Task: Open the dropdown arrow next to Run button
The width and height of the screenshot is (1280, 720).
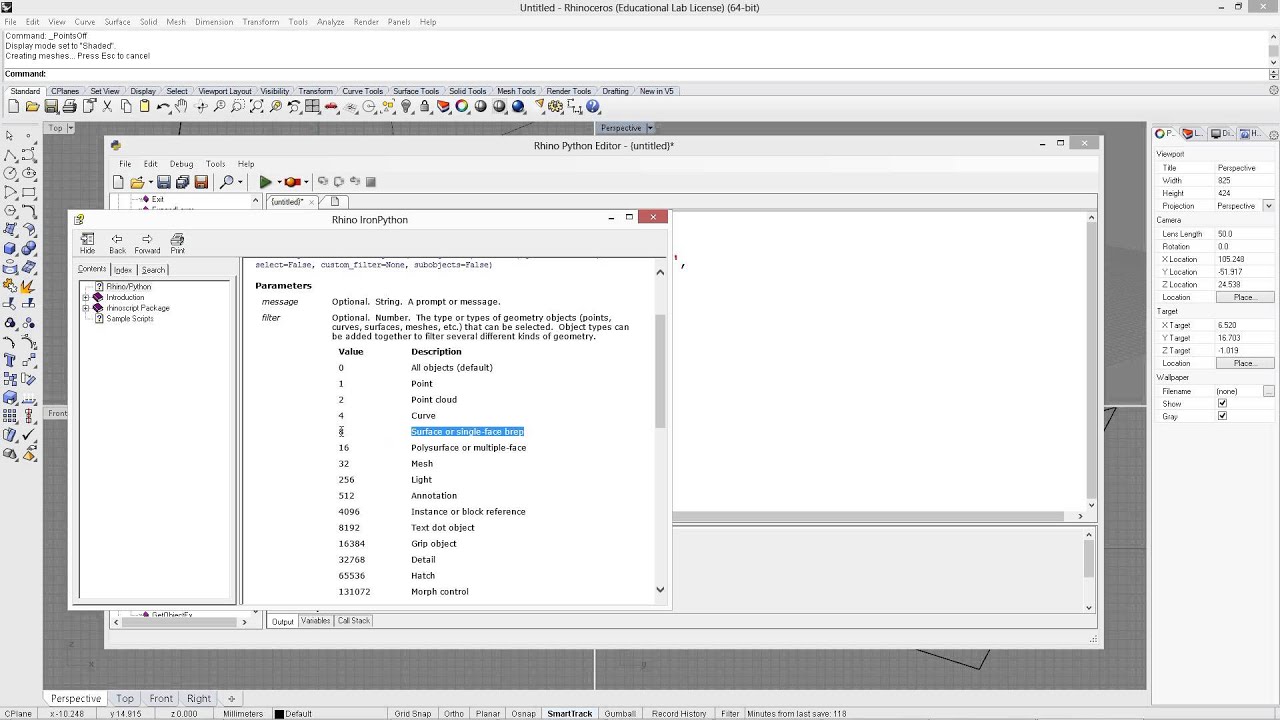Action: tap(279, 182)
